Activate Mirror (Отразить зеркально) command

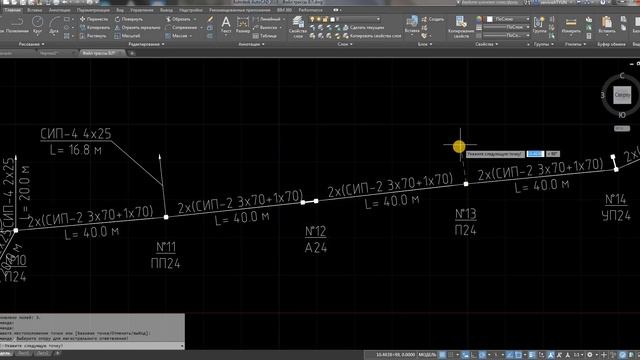coord(137,28)
